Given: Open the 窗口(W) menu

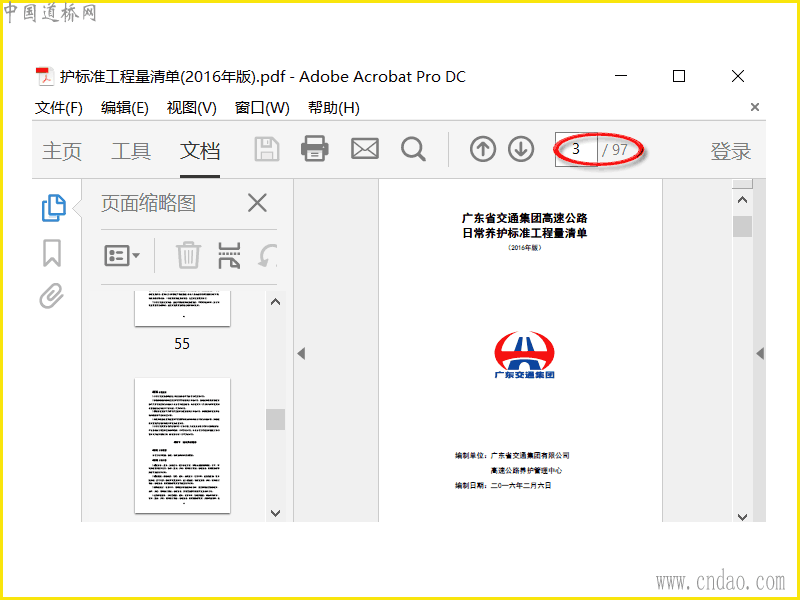Looking at the screenshot, I should (262, 108).
